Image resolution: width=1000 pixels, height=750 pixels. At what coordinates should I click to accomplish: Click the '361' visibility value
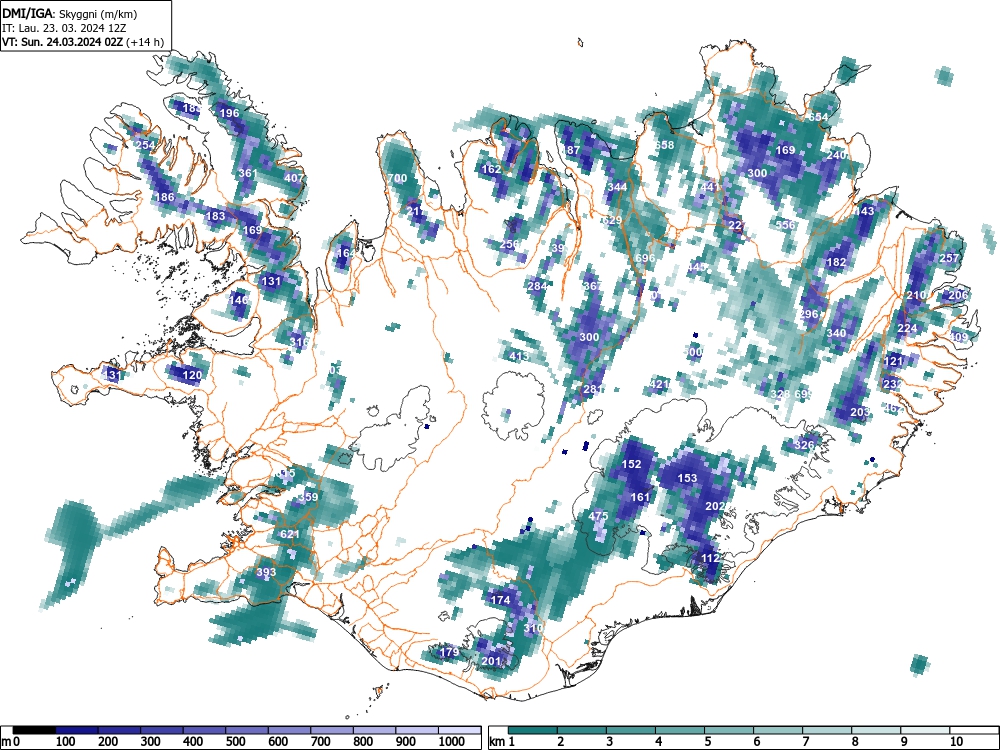click(x=247, y=173)
